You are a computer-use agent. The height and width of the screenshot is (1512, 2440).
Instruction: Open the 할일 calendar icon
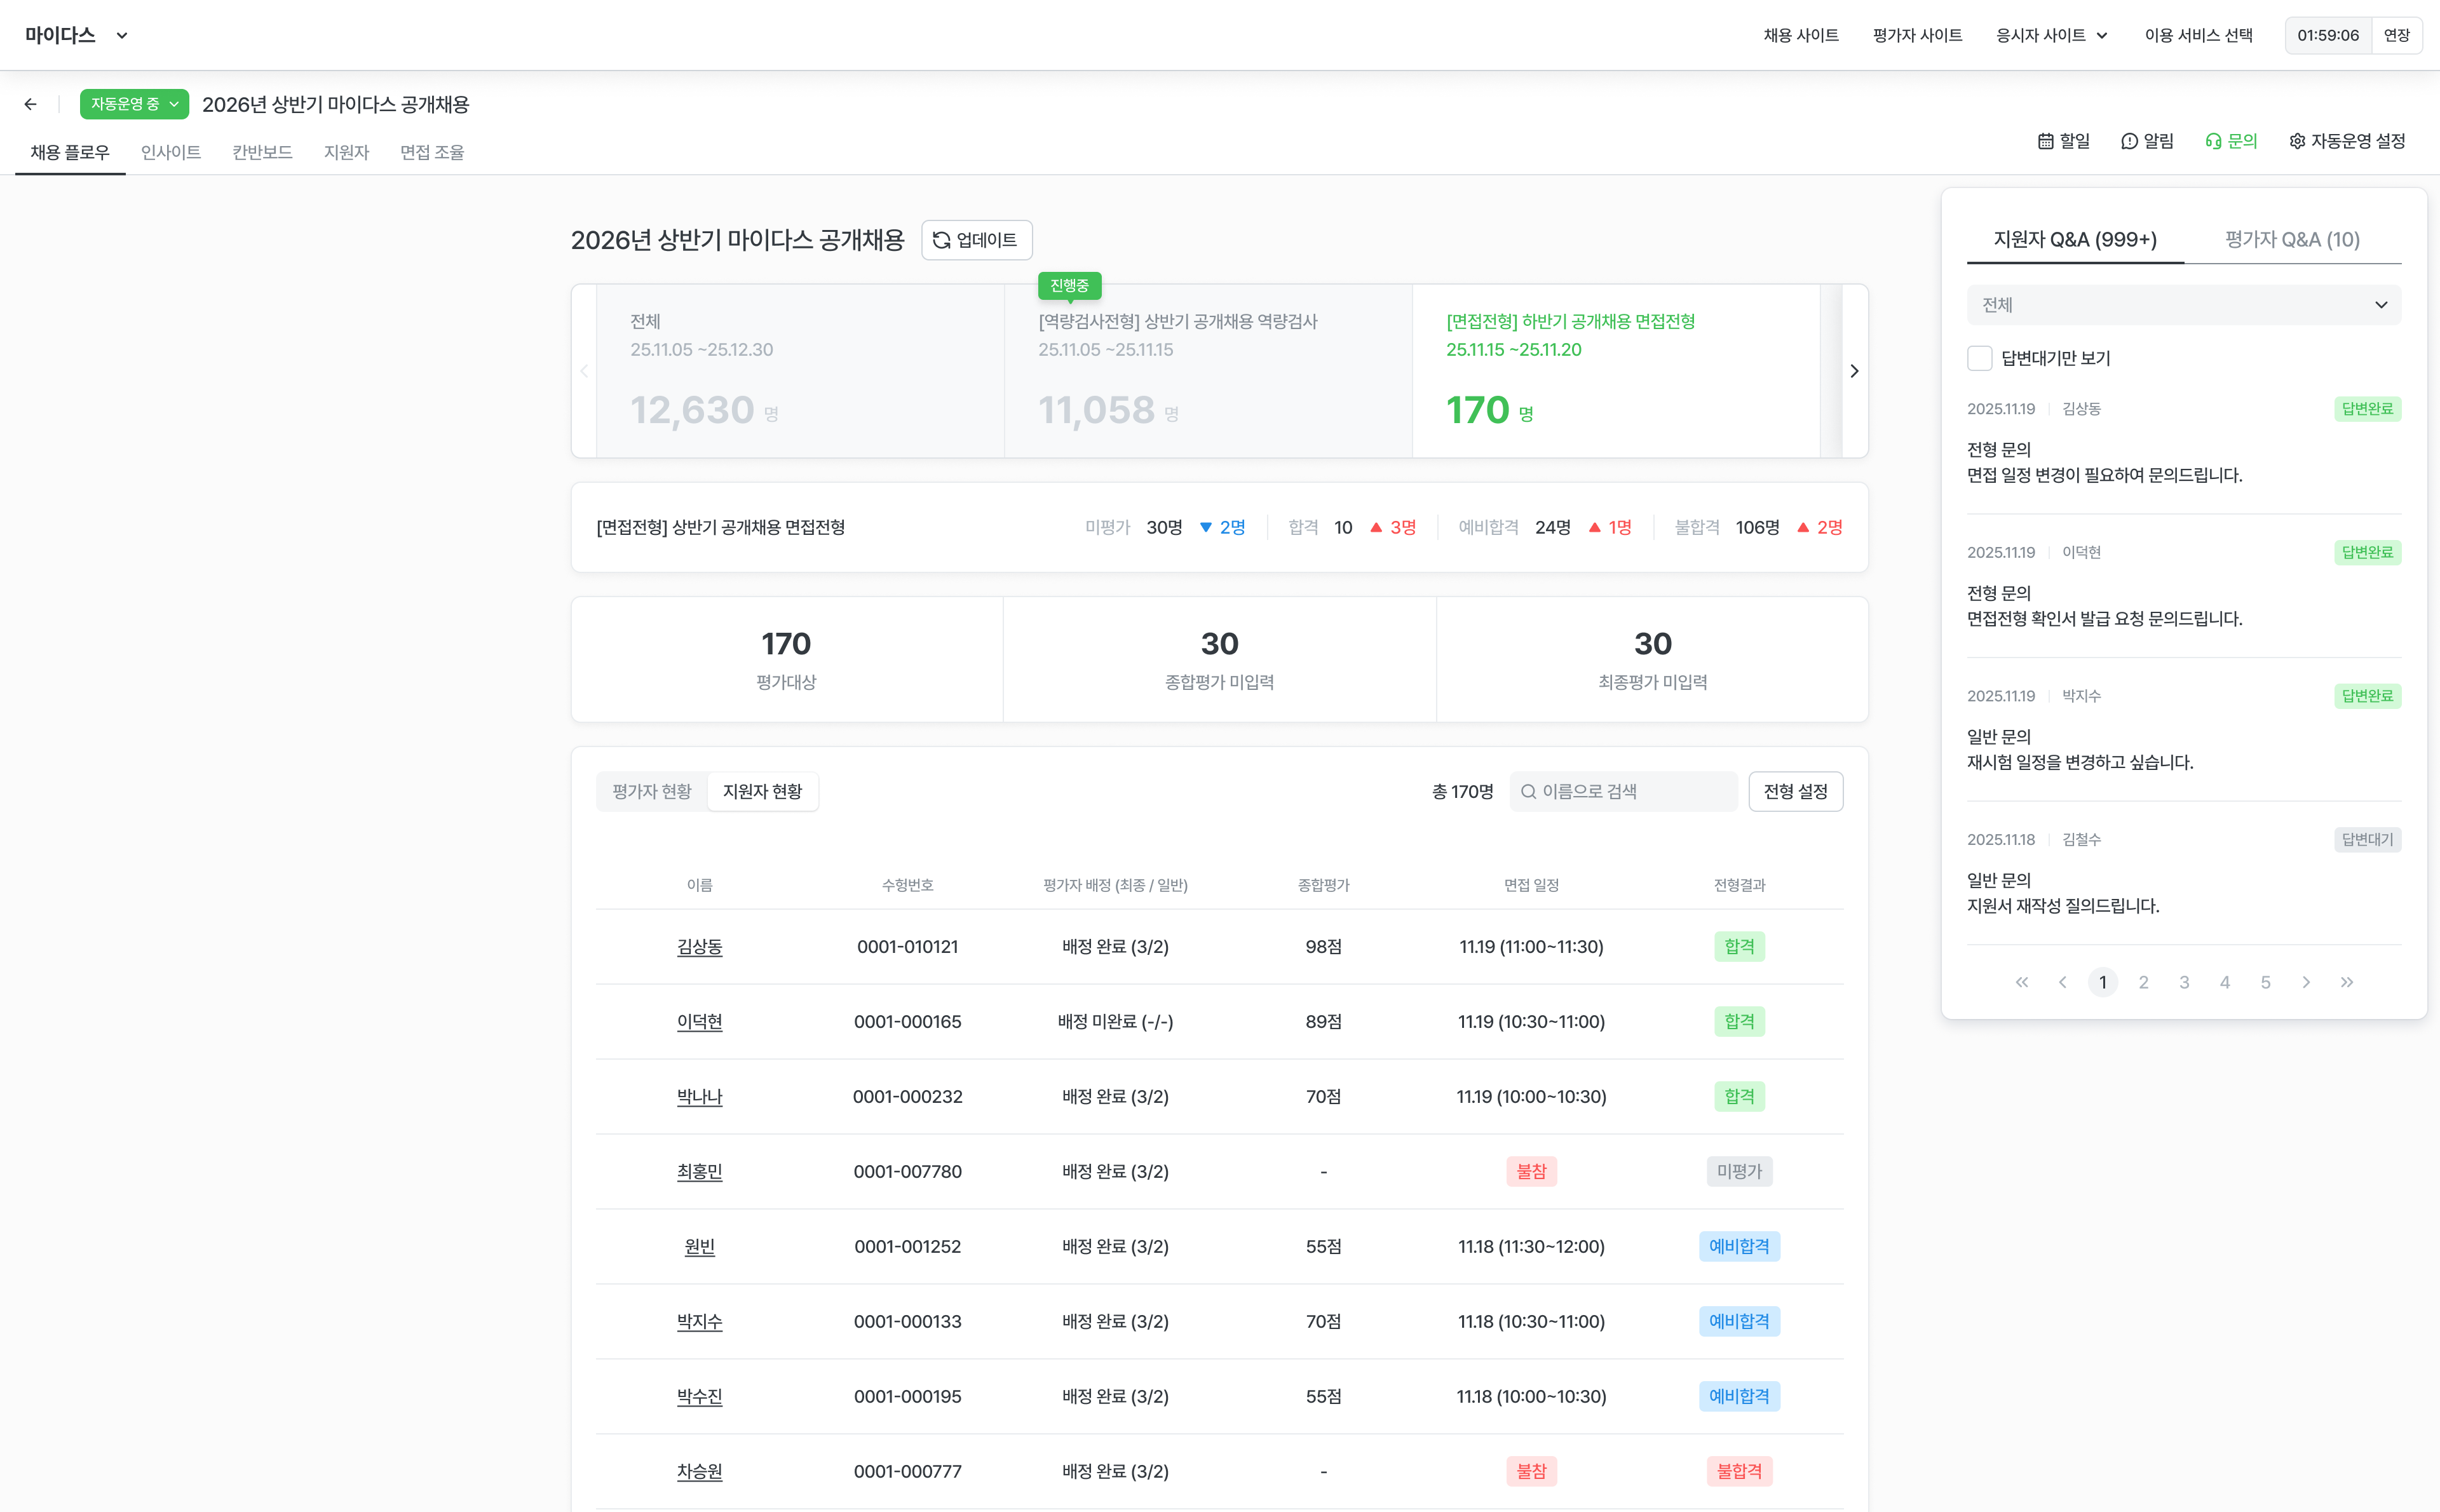coord(2045,141)
